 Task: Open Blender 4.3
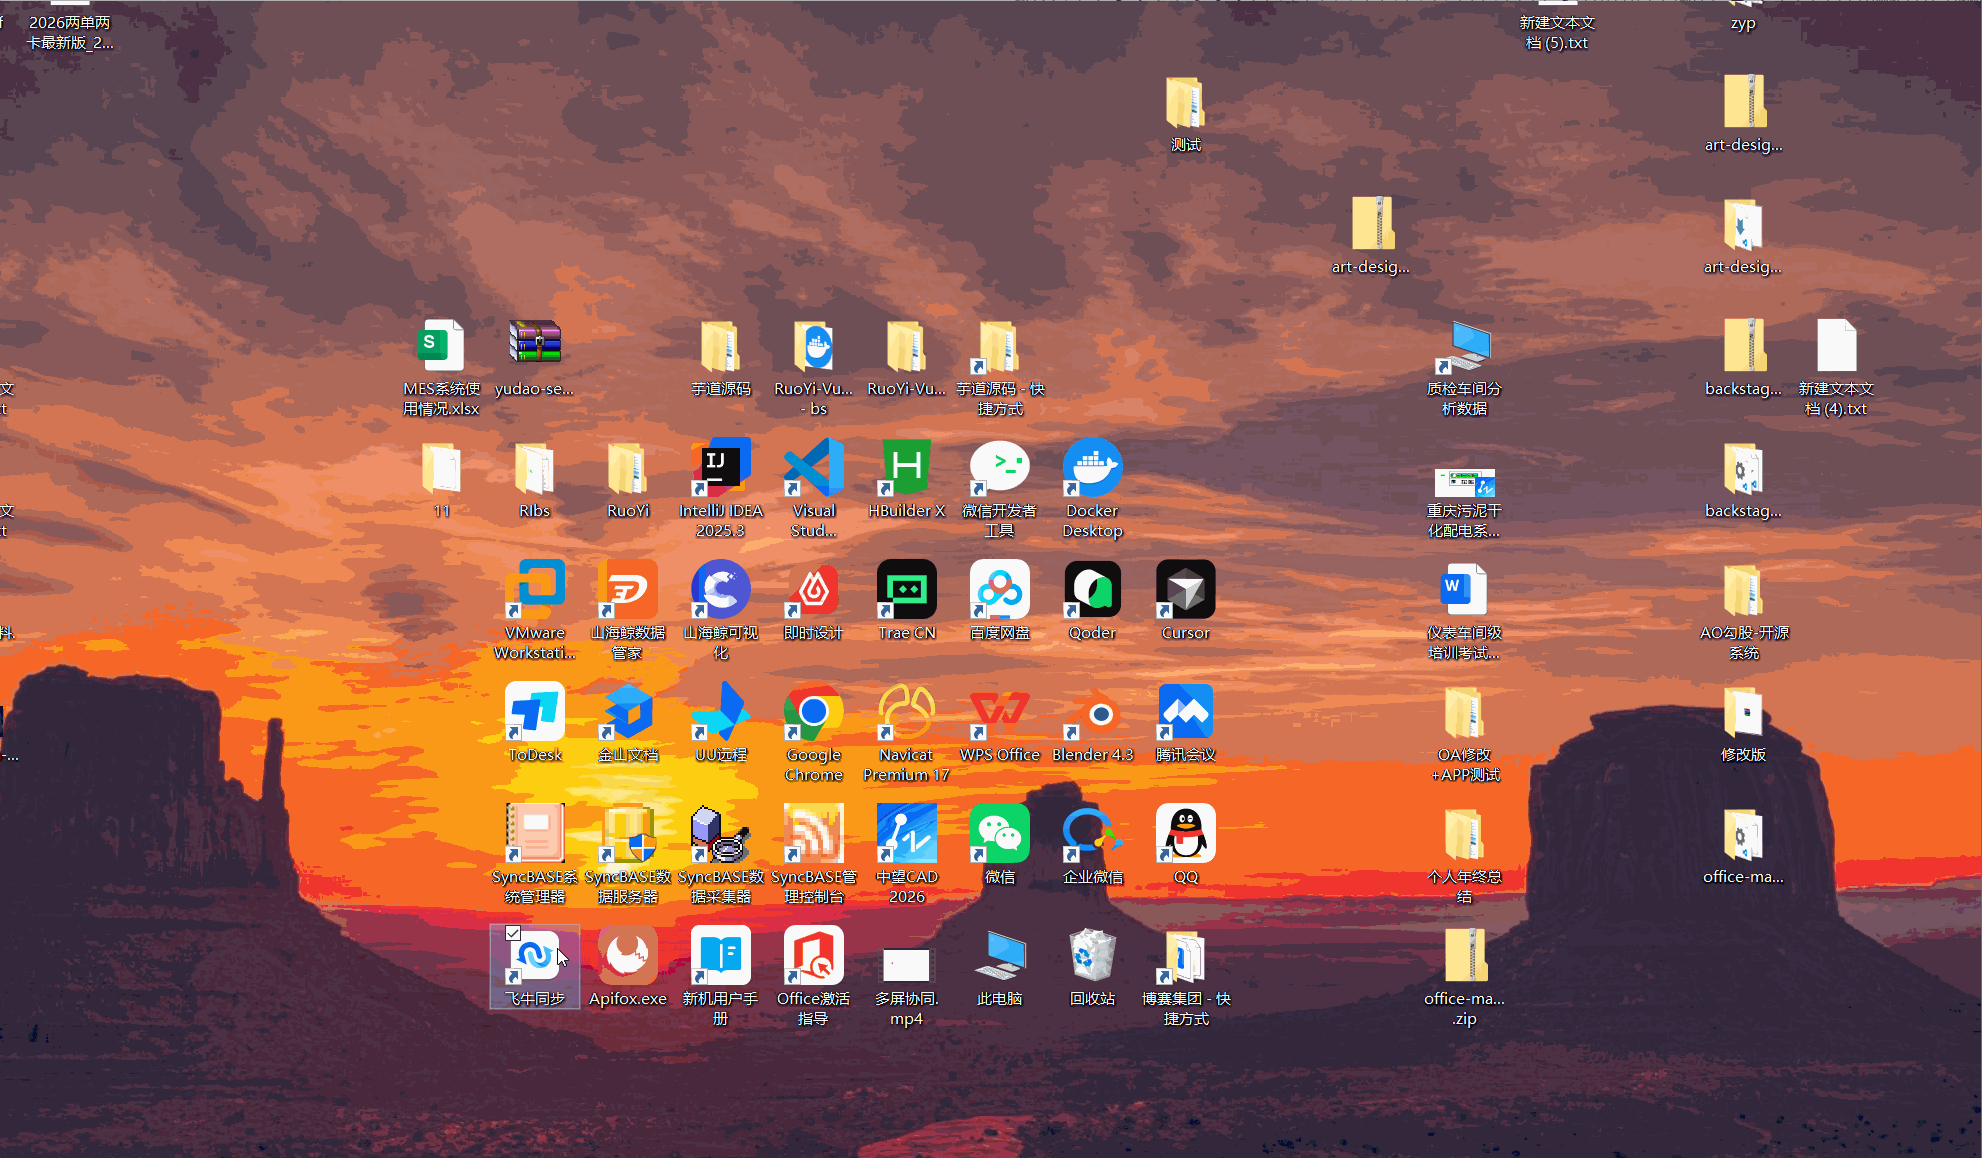click(x=1092, y=712)
